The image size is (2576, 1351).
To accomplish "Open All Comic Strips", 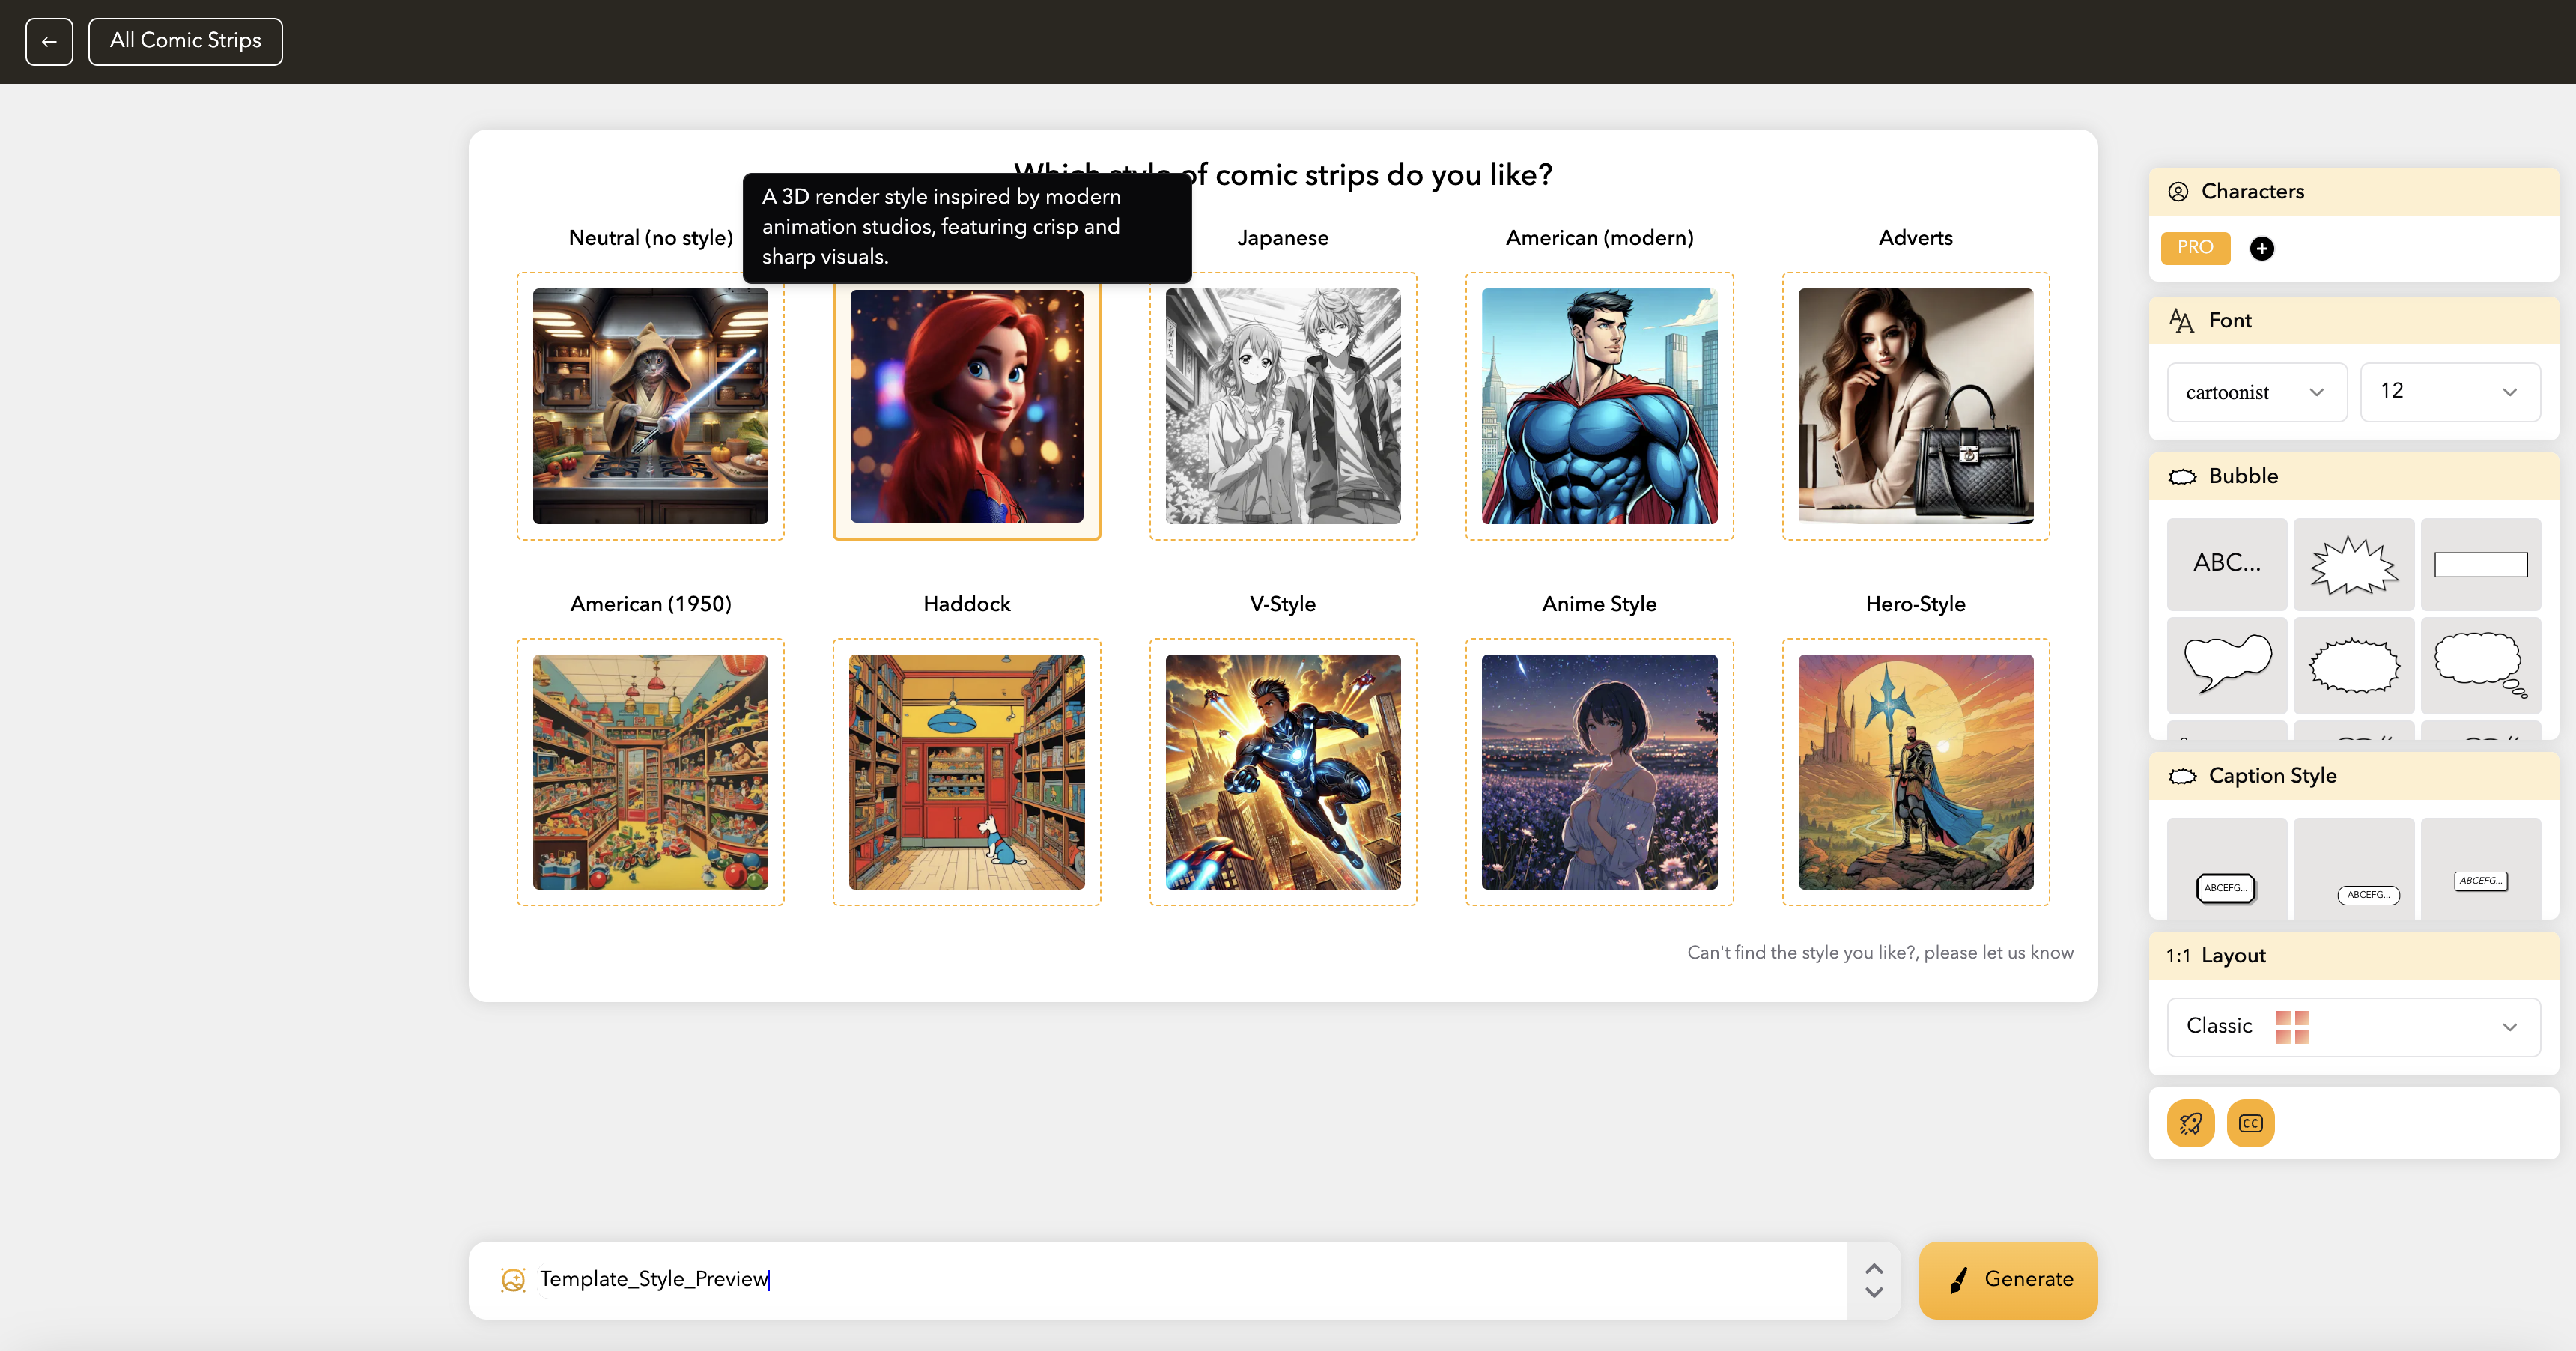I will coord(185,41).
